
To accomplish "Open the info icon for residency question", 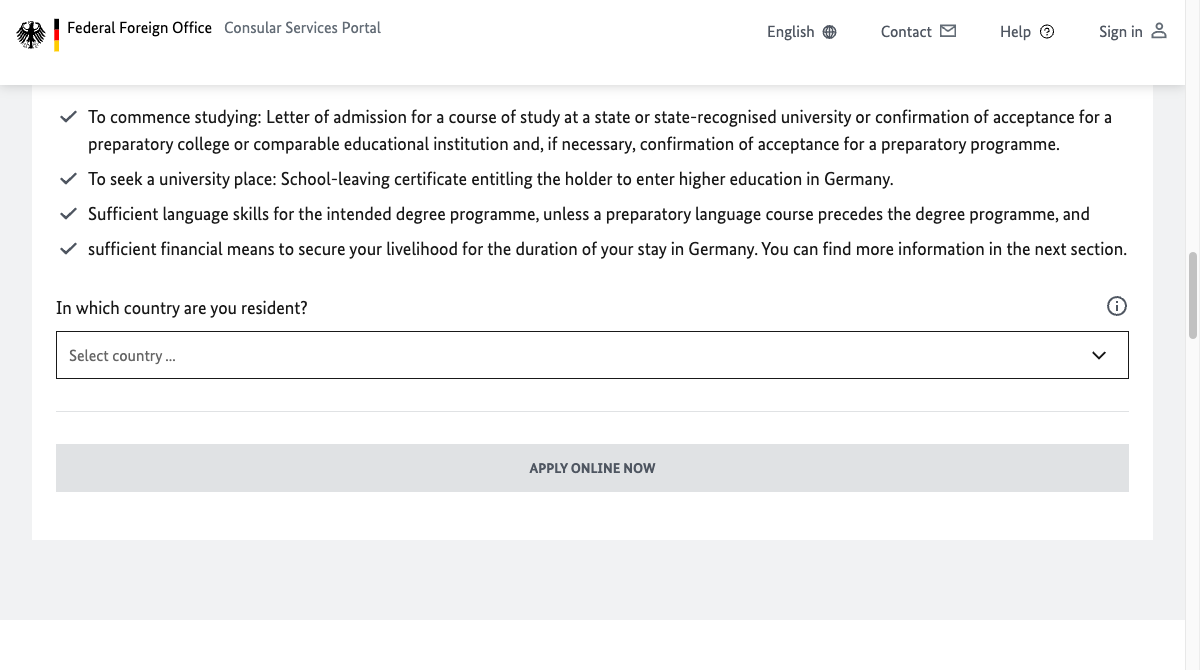I will click(x=1117, y=306).
